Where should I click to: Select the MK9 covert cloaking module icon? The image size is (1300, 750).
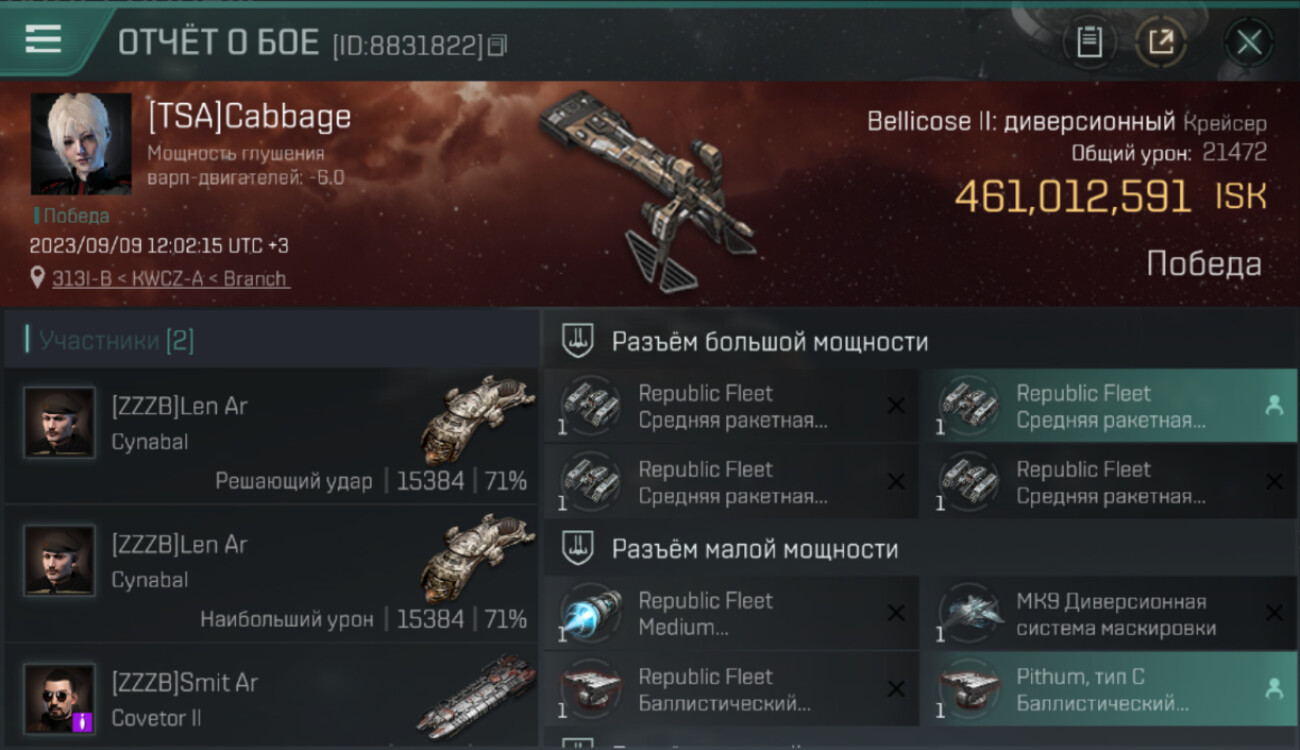click(970, 613)
